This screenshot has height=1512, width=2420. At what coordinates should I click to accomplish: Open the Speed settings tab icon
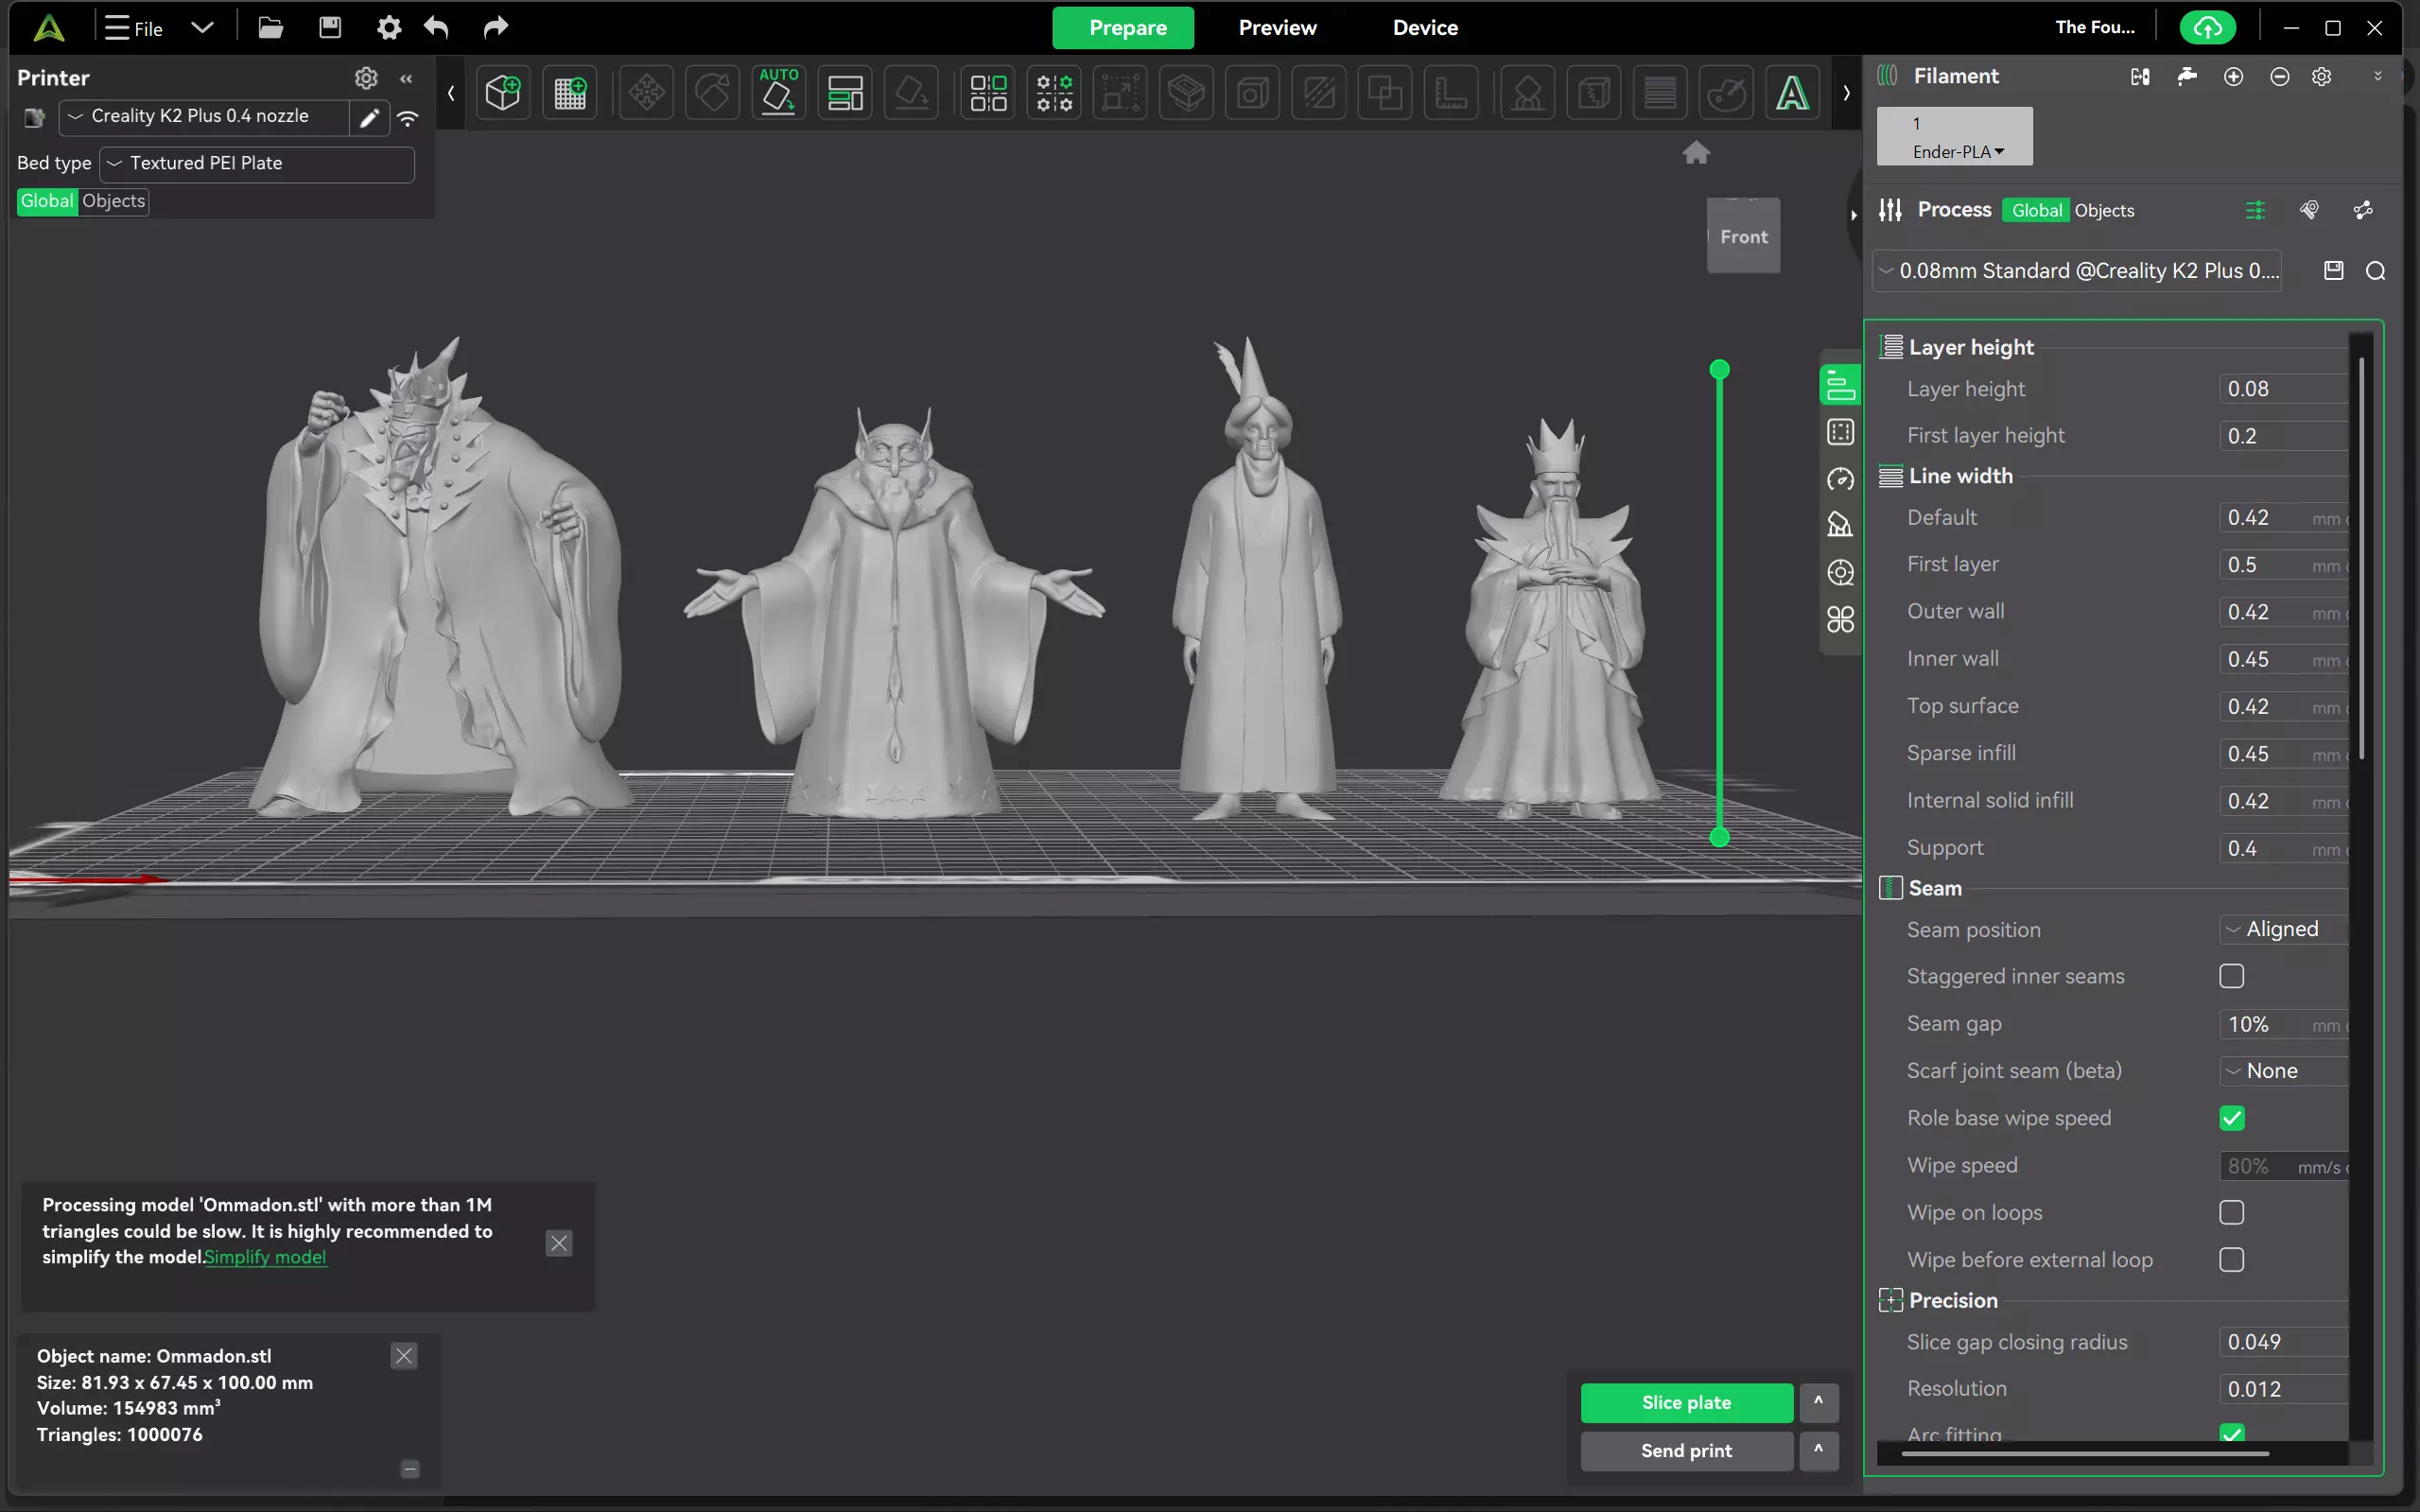1840,479
